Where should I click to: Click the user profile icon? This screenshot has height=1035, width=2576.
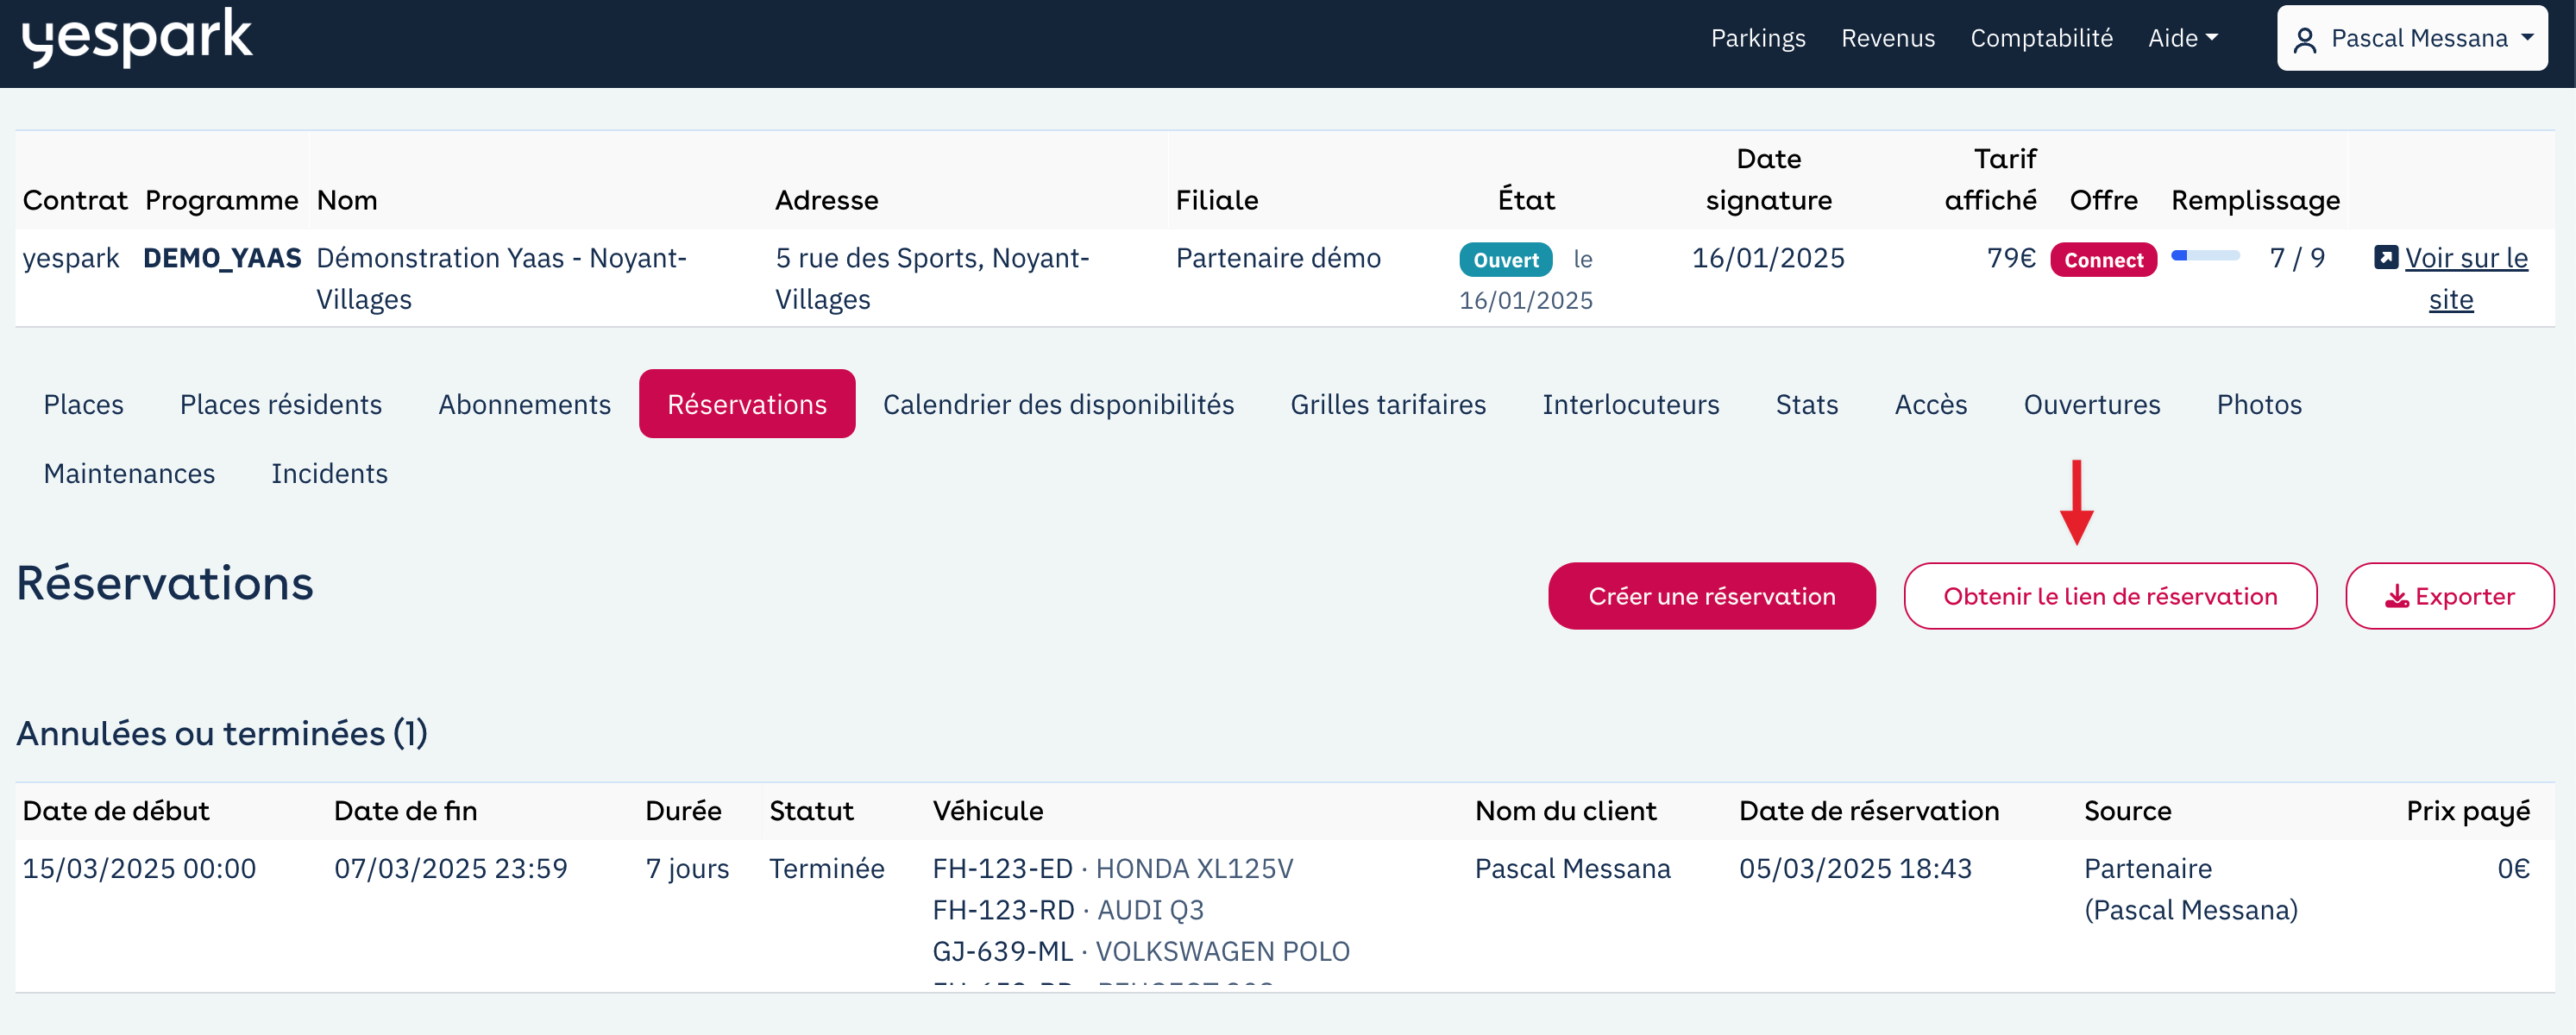2304,39
